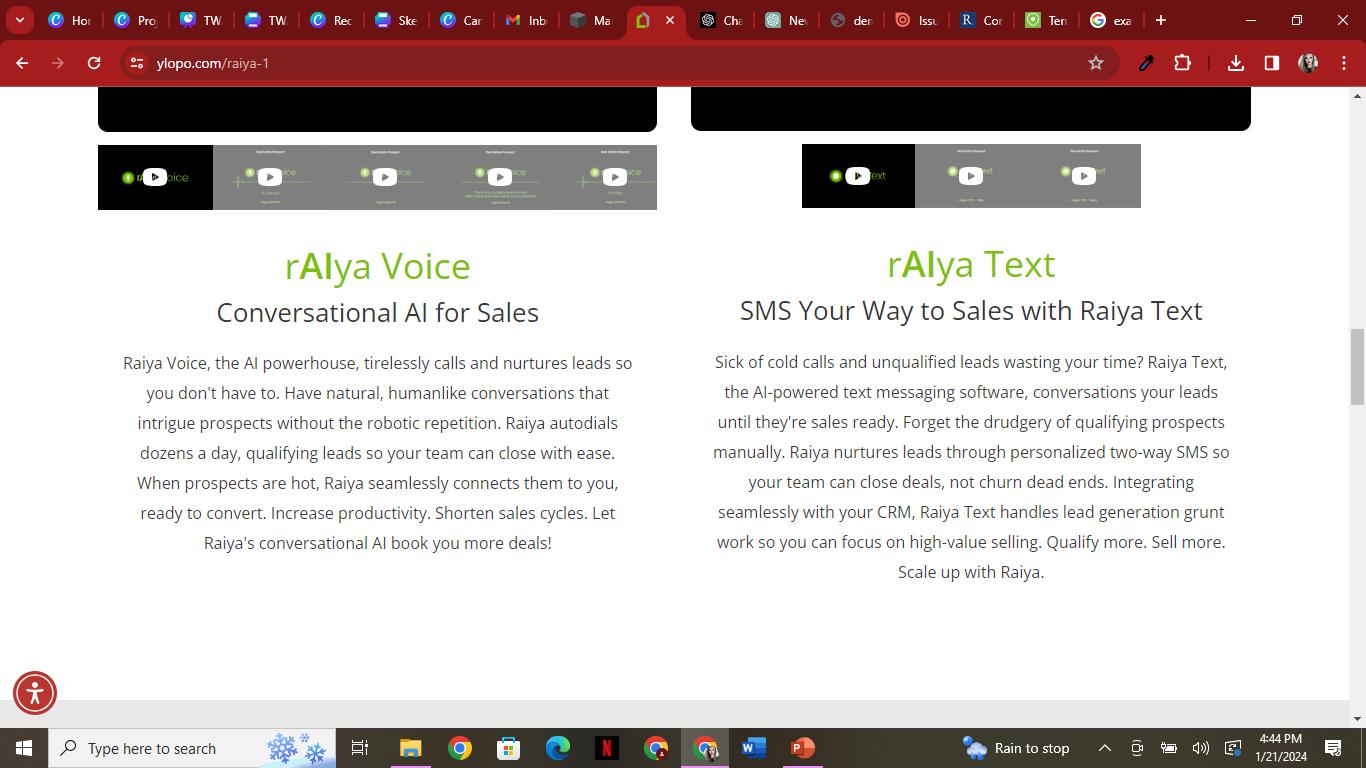The width and height of the screenshot is (1366, 768).
Task: Play the third rAIya Voice video thumbnail
Action: (384, 177)
